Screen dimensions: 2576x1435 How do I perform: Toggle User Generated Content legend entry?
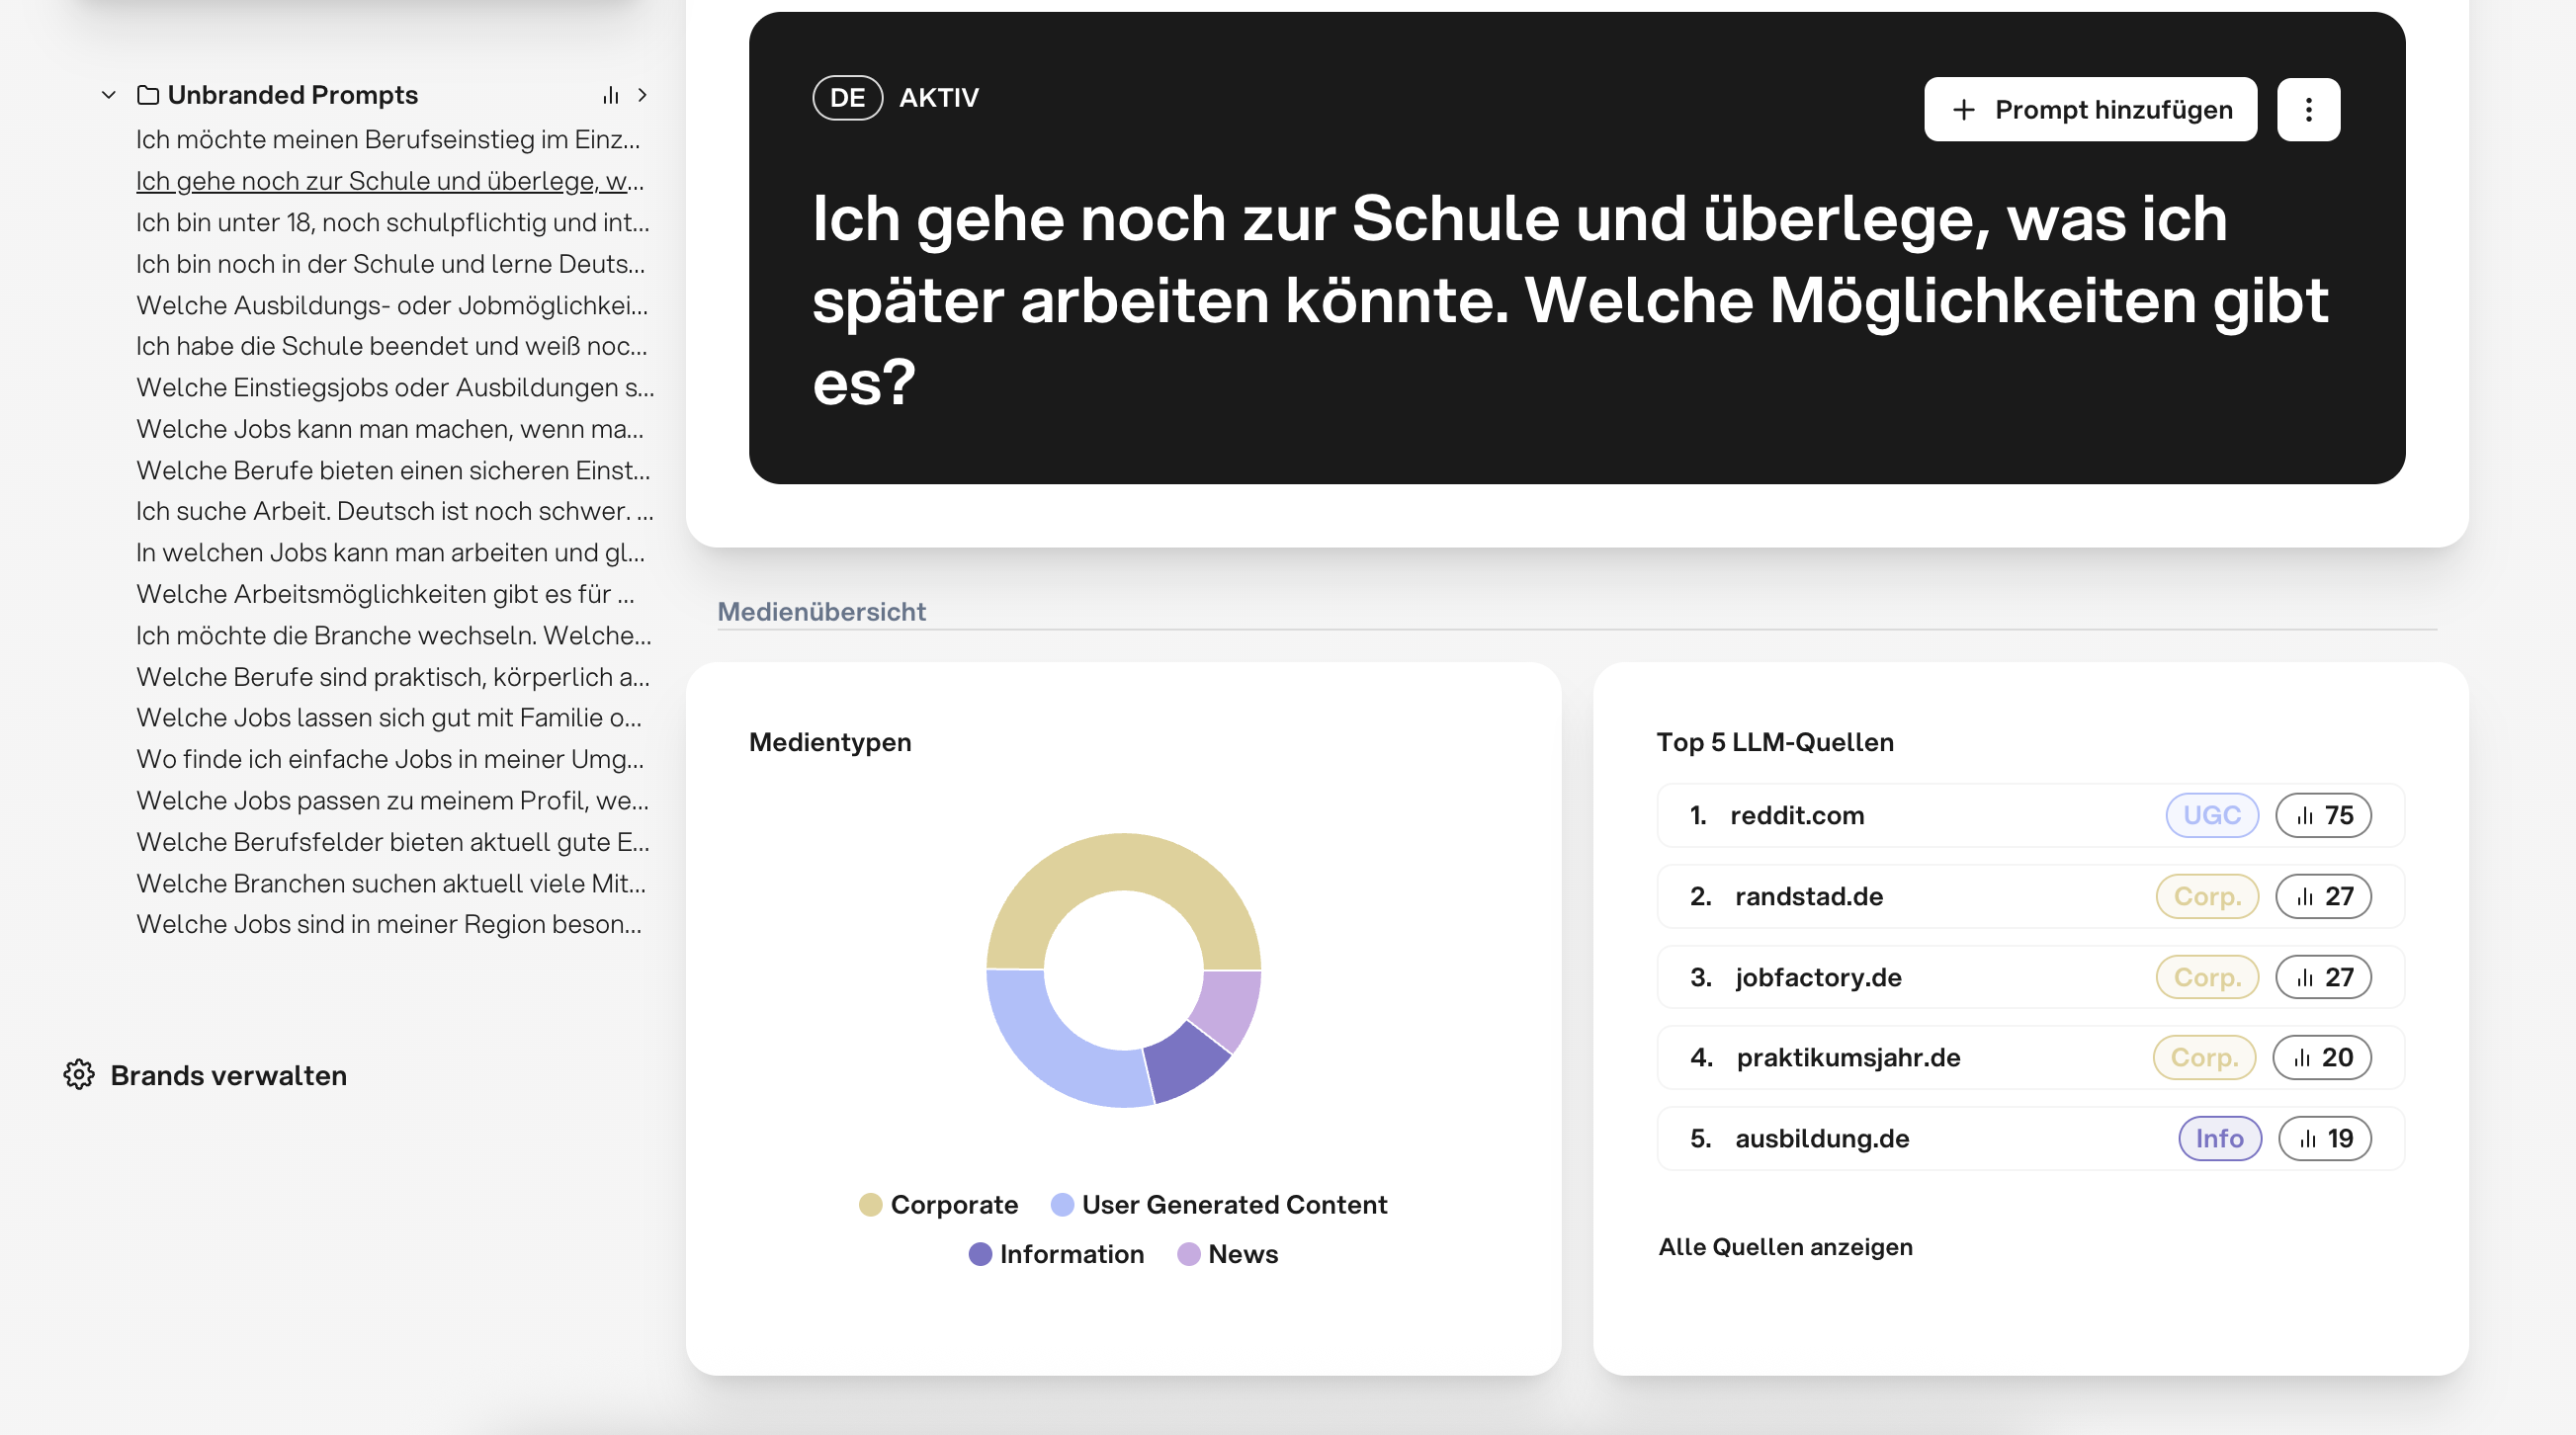[x=1219, y=1204]
